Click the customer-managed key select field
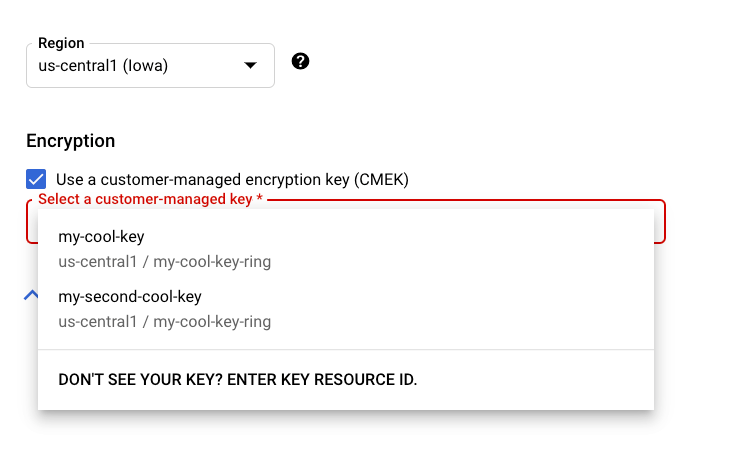The image size is (749, 461). (x=658, y=222)
